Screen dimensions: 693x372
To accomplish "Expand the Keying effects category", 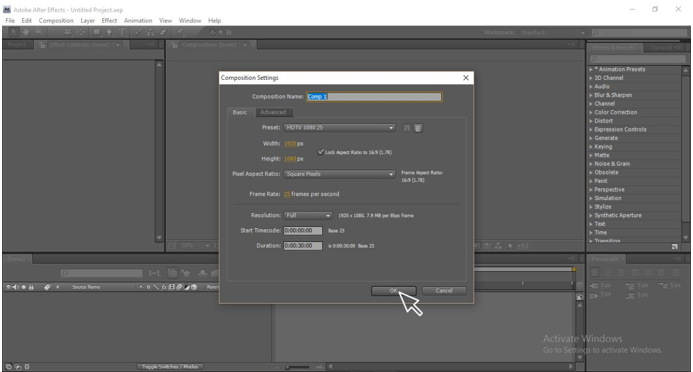I will point(590,147).
